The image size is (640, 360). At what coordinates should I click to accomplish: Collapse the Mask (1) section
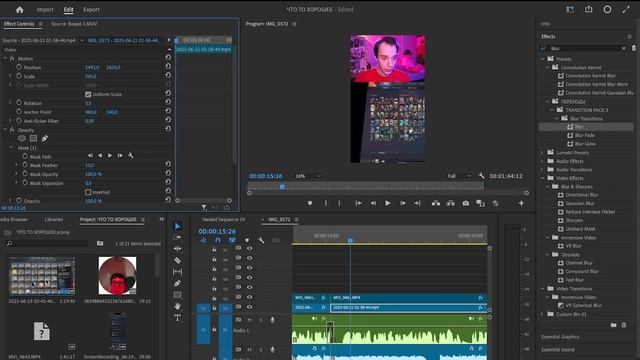[x=11, y=147]
